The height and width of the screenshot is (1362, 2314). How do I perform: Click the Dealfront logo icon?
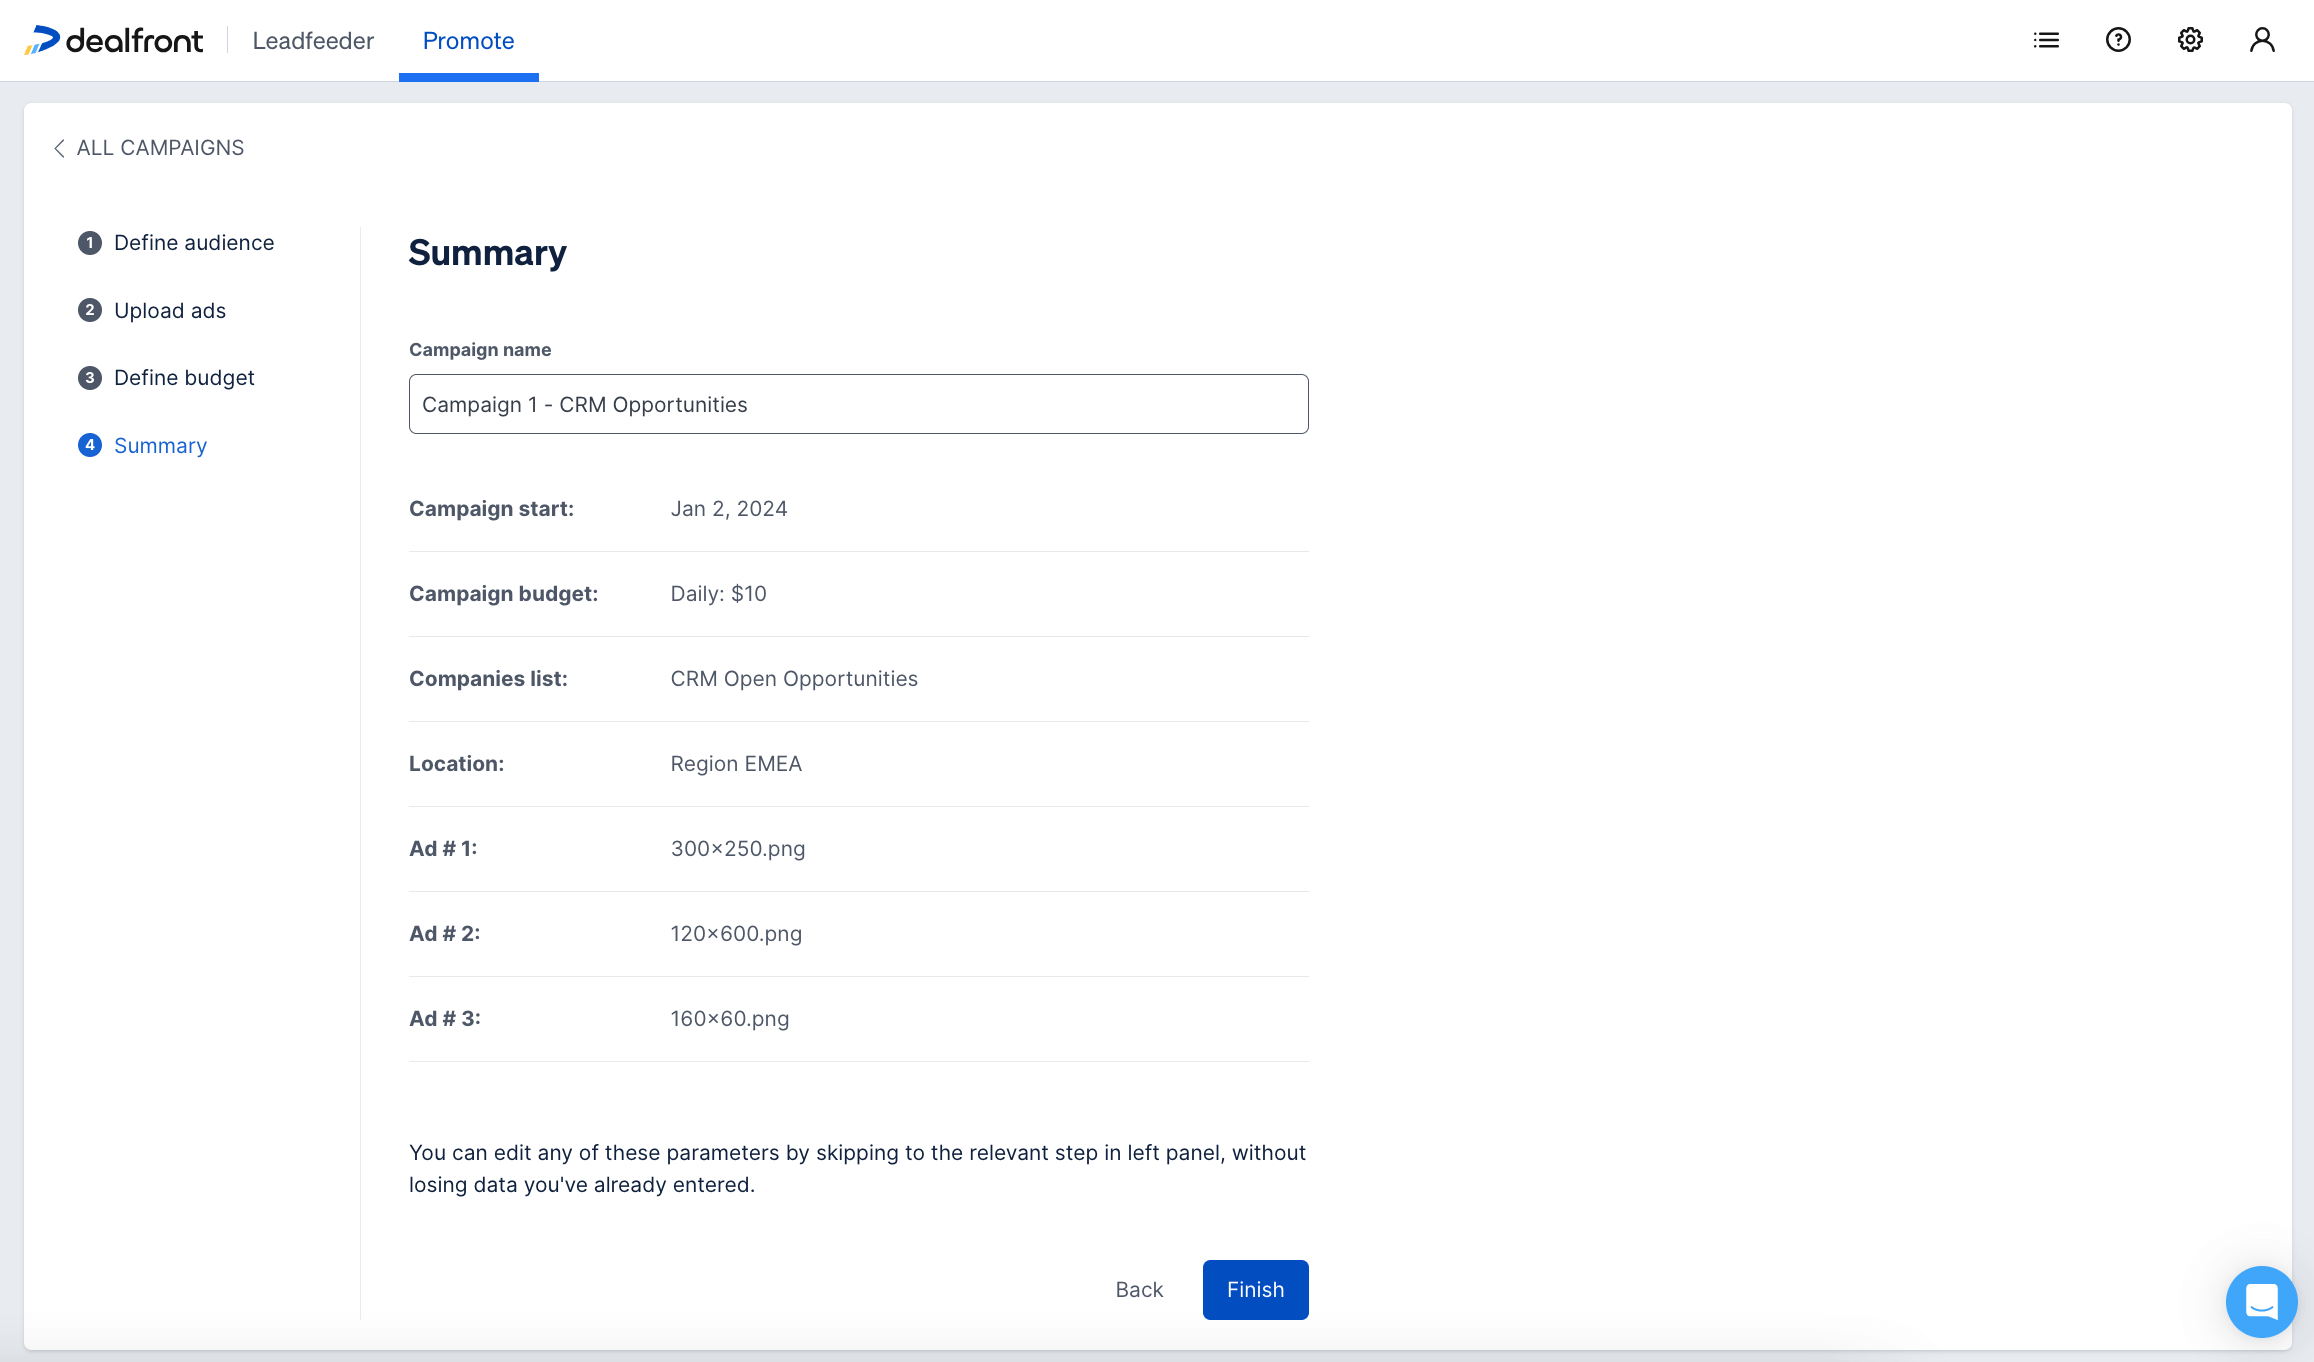tap(42, 40)
